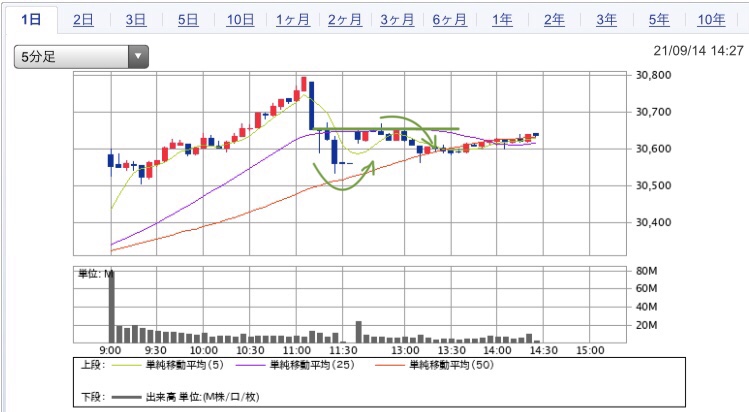Image resolution: width=749 pixels, height=412 pixels.
Task: Select the 10日 period tab
Action: [240, 20]
